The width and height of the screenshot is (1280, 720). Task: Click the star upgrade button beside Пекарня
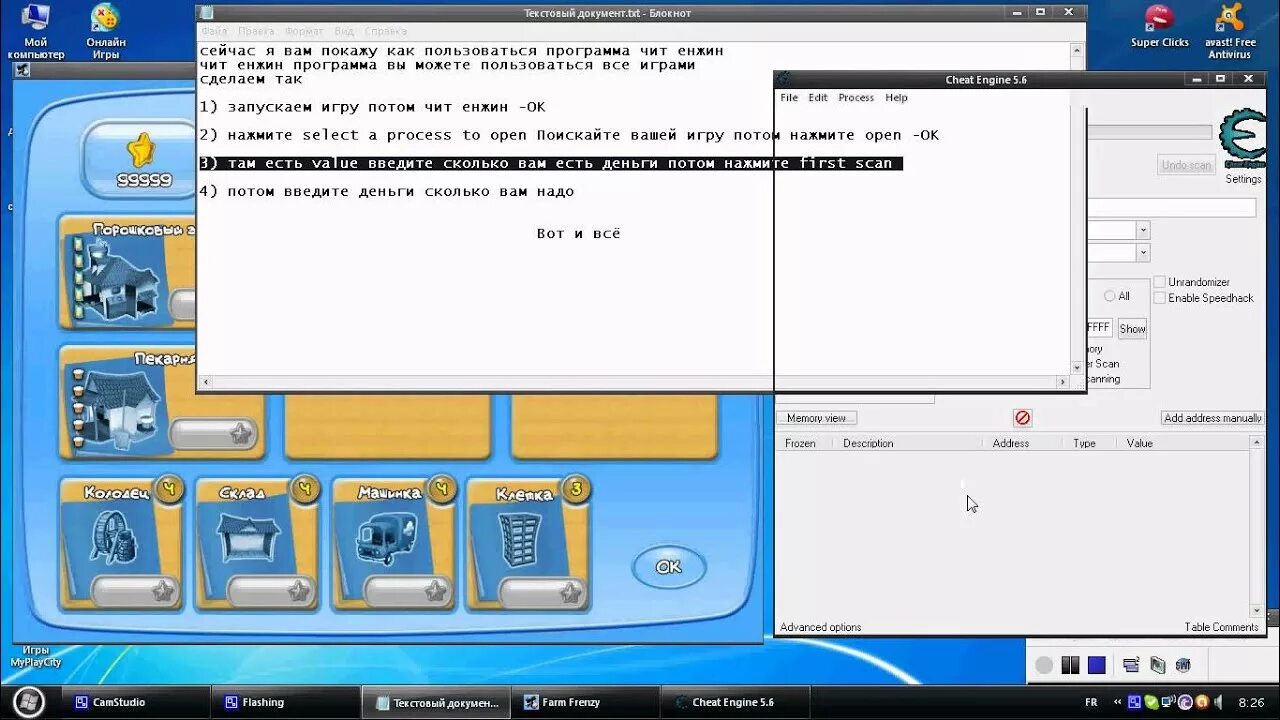click(212, 433)
